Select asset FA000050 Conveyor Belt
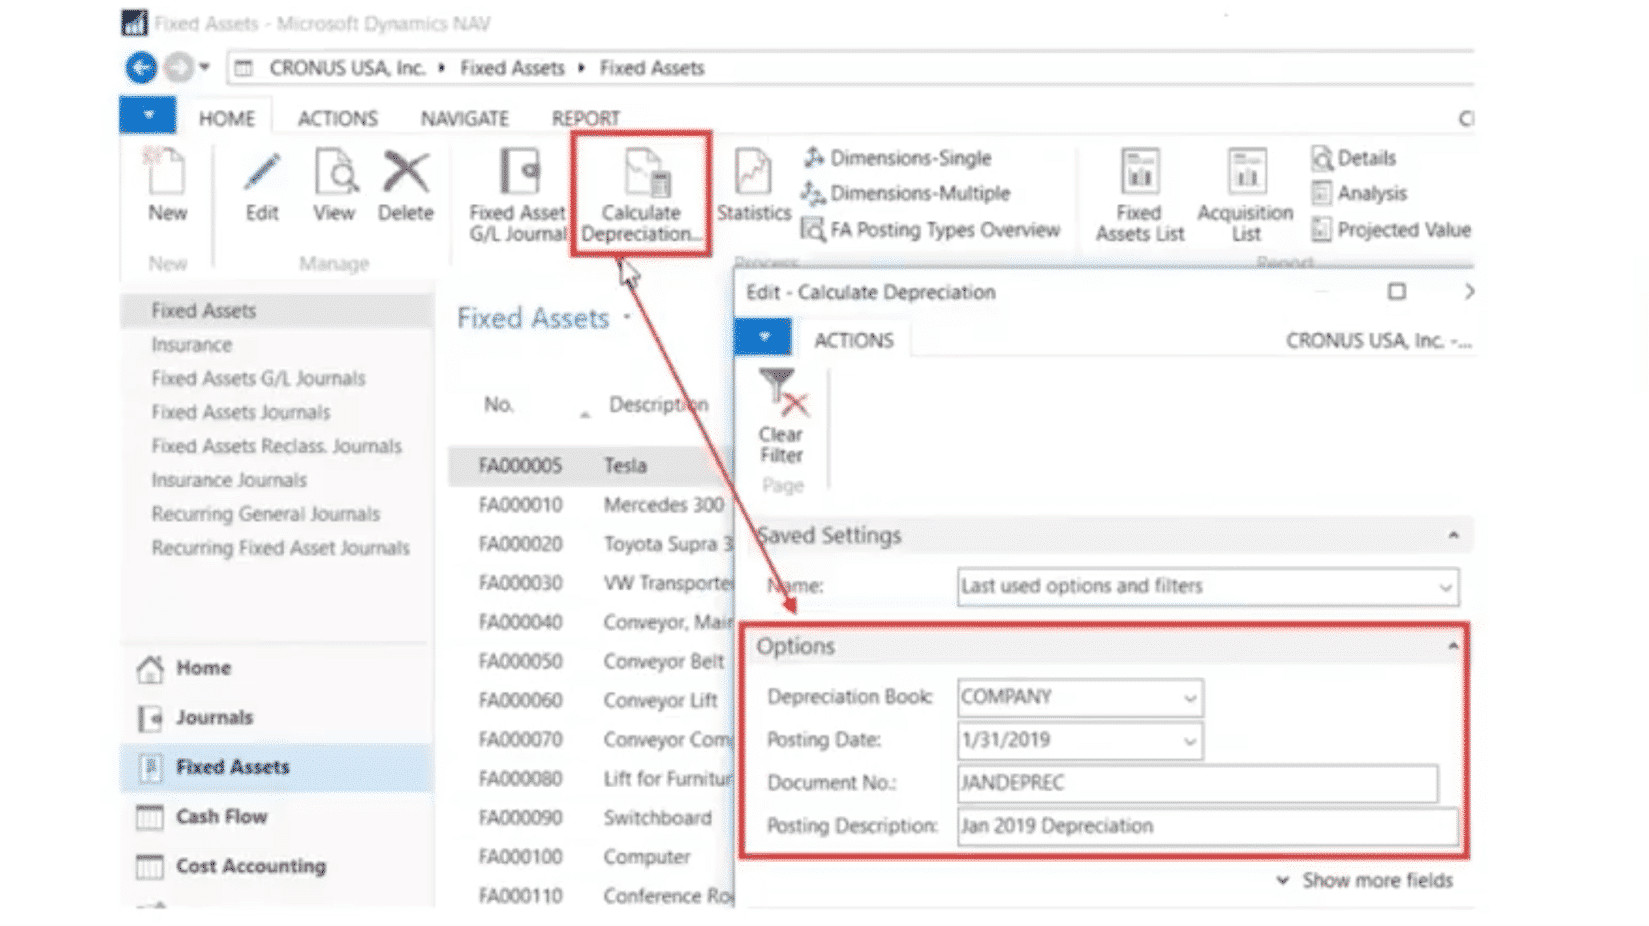Screen dimensions: 1649x926 tap(591, 662)
